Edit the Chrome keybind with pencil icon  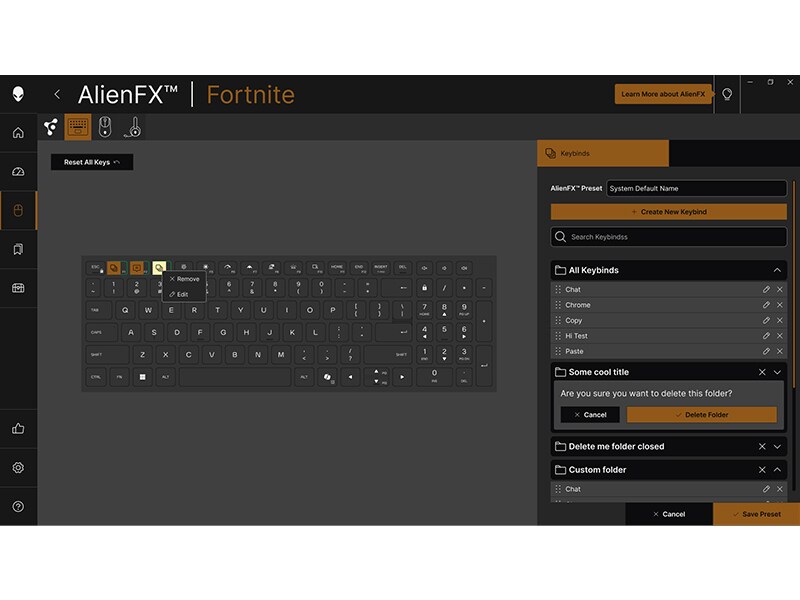tap(766, 305)
